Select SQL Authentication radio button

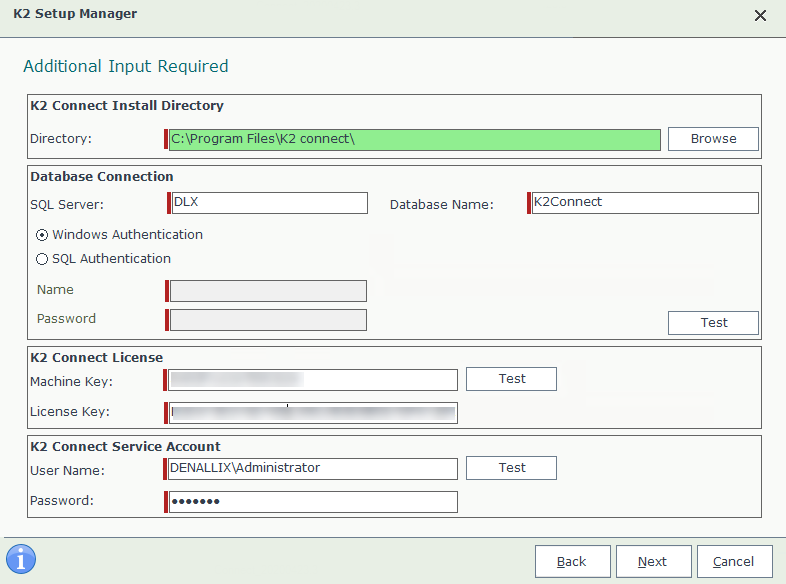tap(42, 259)
